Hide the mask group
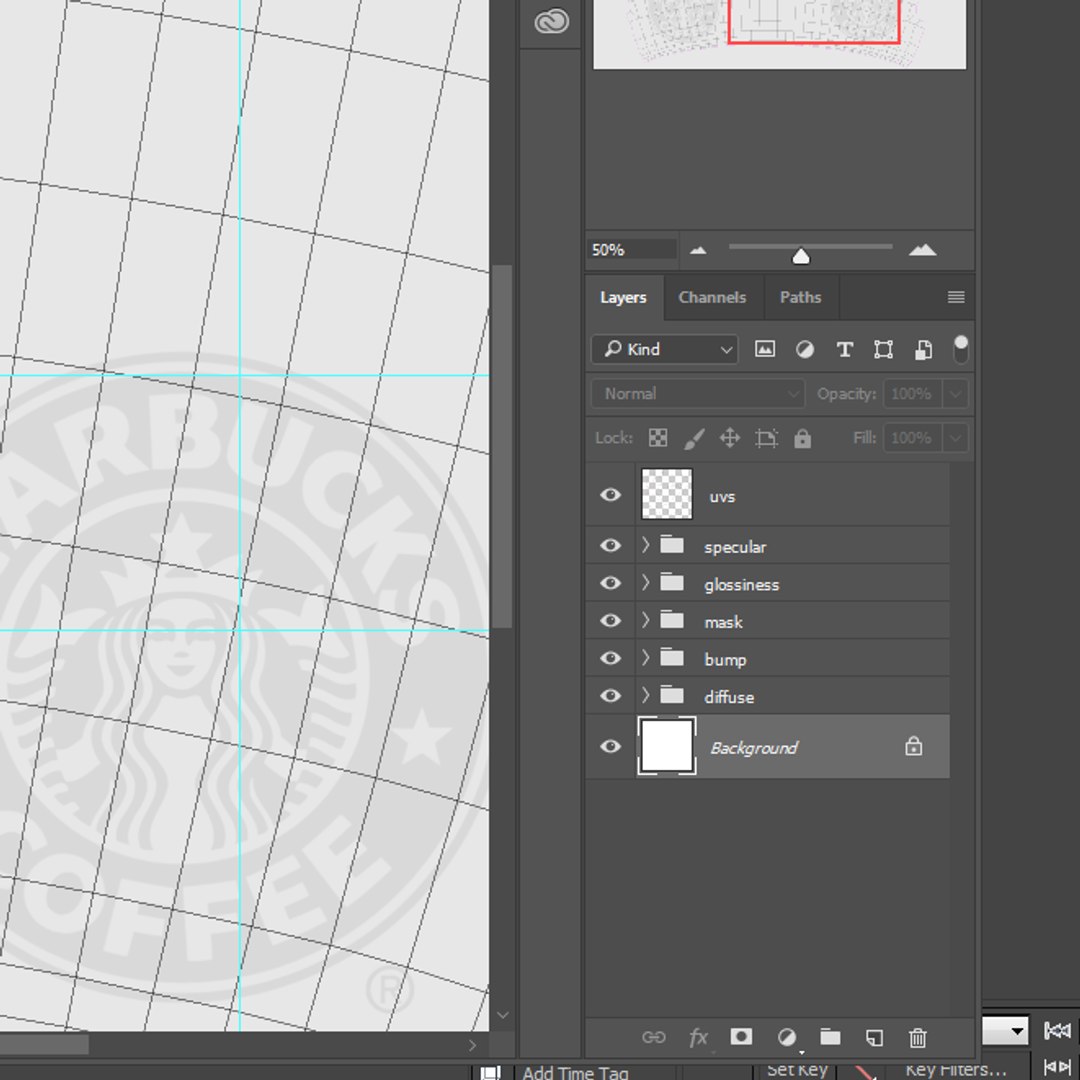The height and width of the screenshot is (1080, 1080). pos(610,621)
